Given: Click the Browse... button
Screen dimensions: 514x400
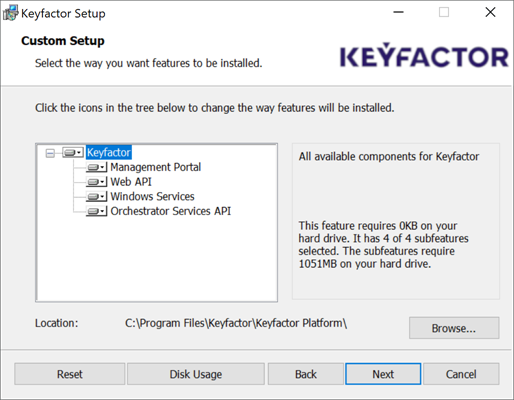Looking at the screenshot, I should tap(454, 328).
